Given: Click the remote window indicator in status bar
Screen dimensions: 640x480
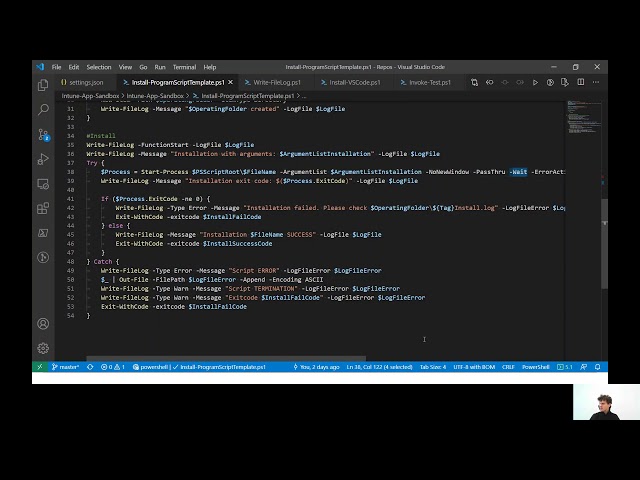Looking at the screenshot, I should click(40, 367).
